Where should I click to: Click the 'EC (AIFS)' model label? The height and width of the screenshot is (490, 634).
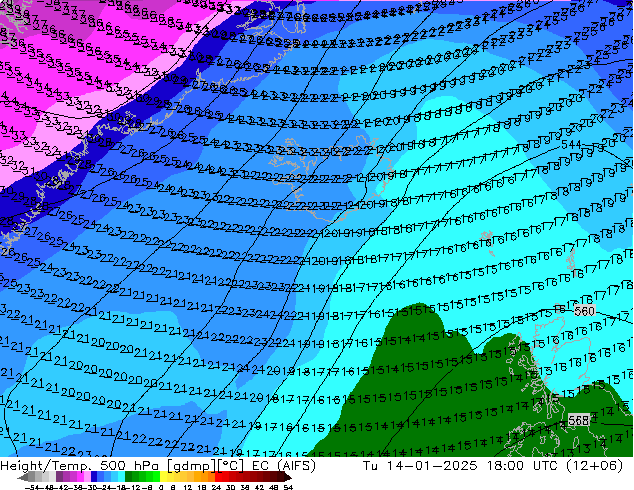click(284, 466)
